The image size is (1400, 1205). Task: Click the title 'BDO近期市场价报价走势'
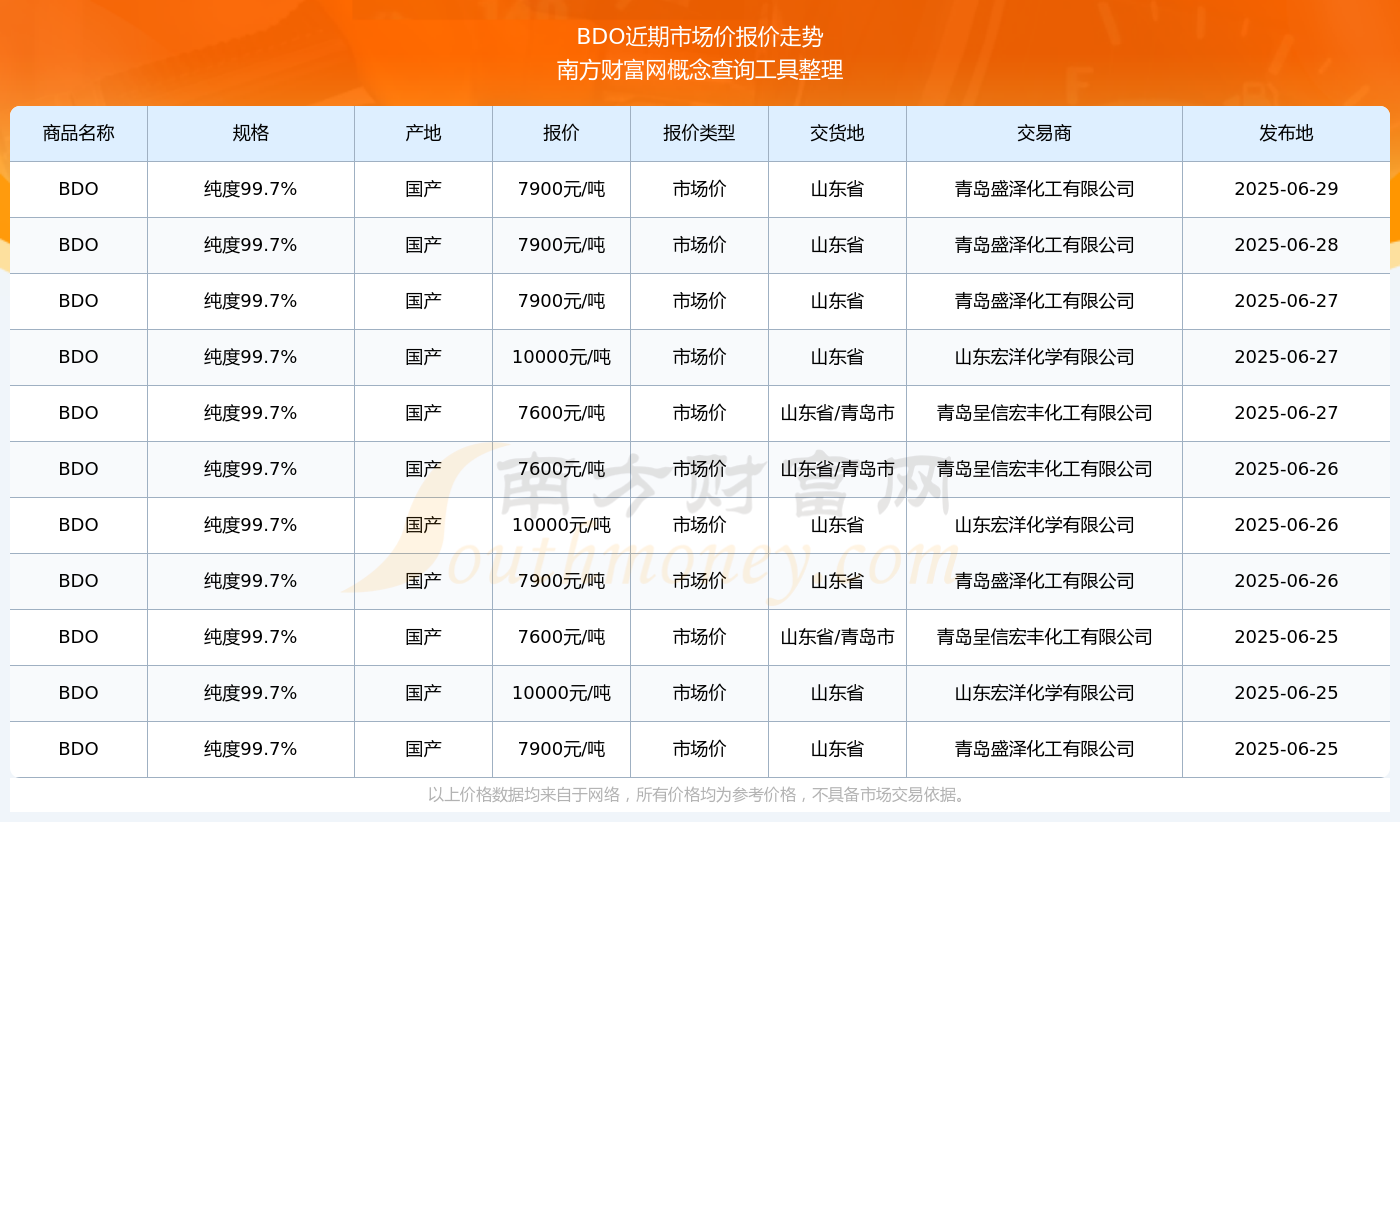(x=700, y=37)
